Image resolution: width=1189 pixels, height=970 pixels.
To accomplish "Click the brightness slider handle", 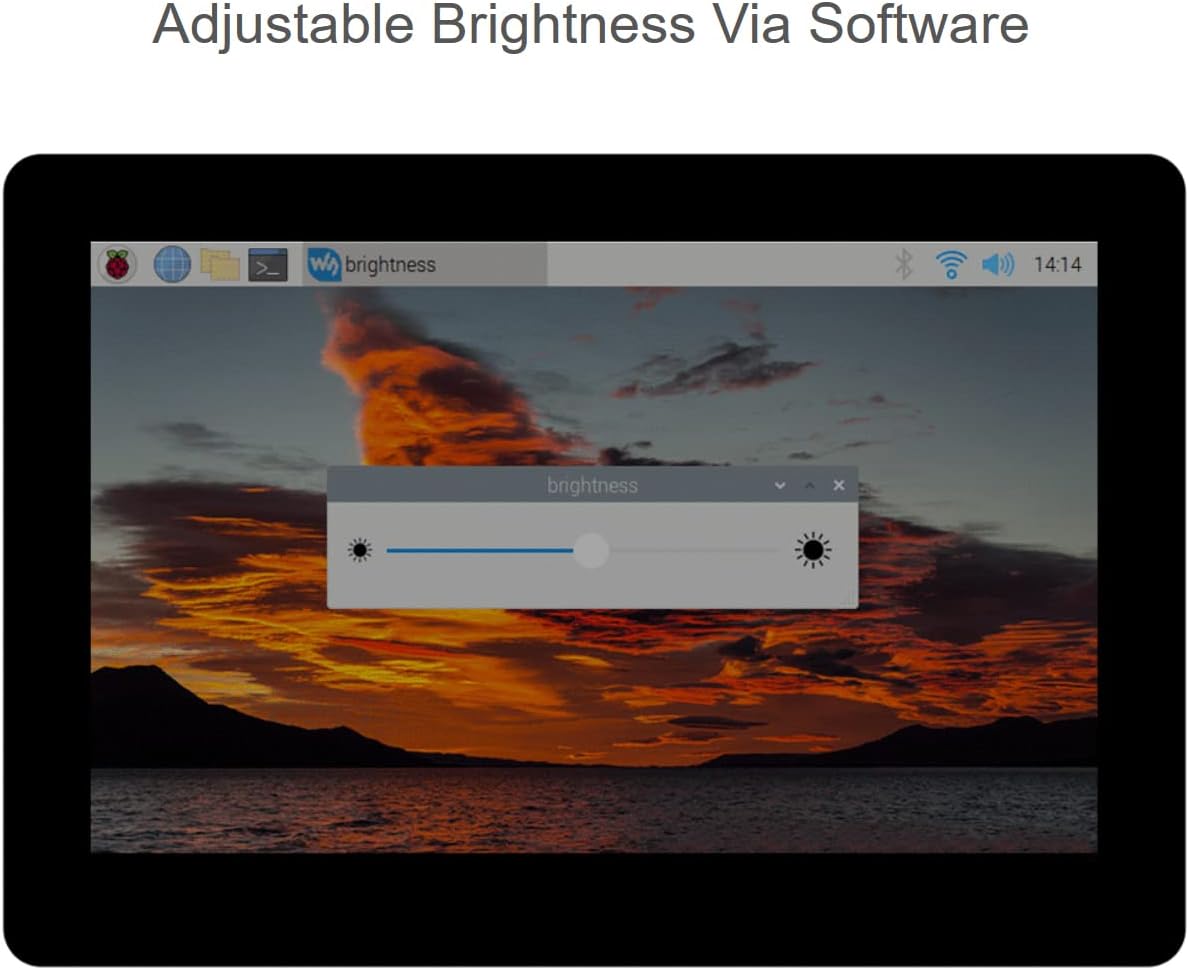I will tap(591, 550).
